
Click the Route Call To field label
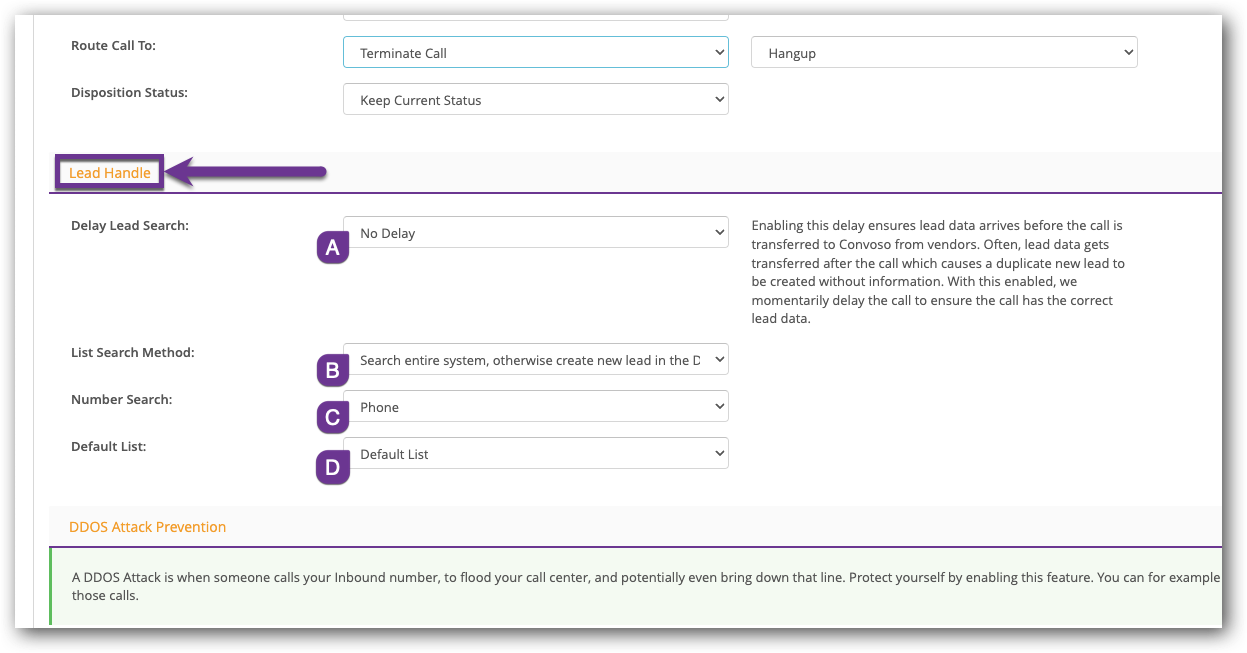click(113, 46)
